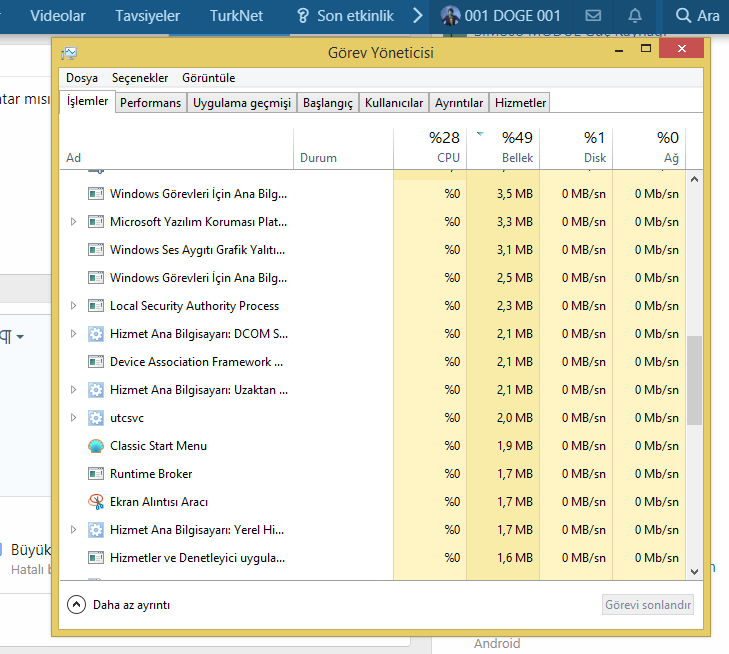This screenshot has width=729, height=654.
Task: Click the Ara search magnifier icon
Action: click(x=683, y=15)
